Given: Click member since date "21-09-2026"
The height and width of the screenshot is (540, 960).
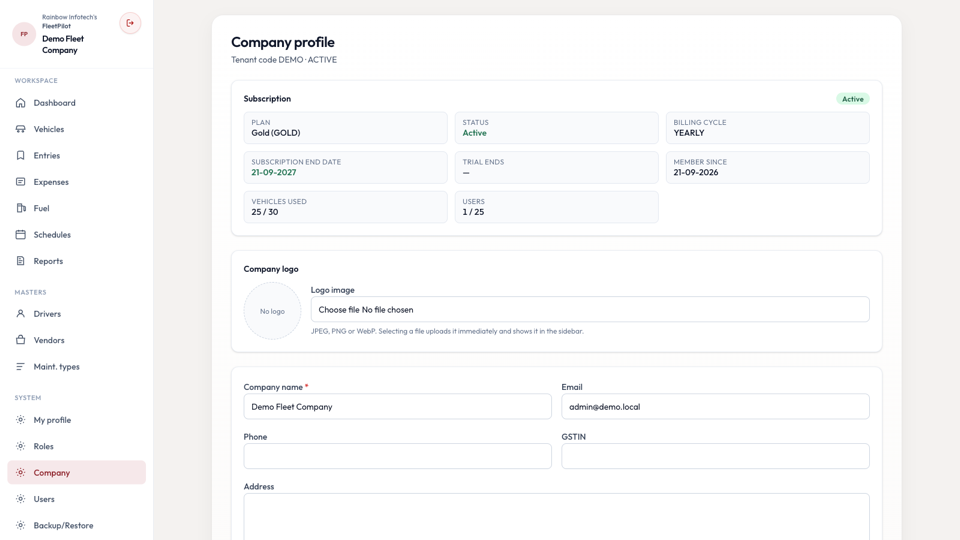Looking at the screenshot, I should pyautogui.click(x=696, y=173).
